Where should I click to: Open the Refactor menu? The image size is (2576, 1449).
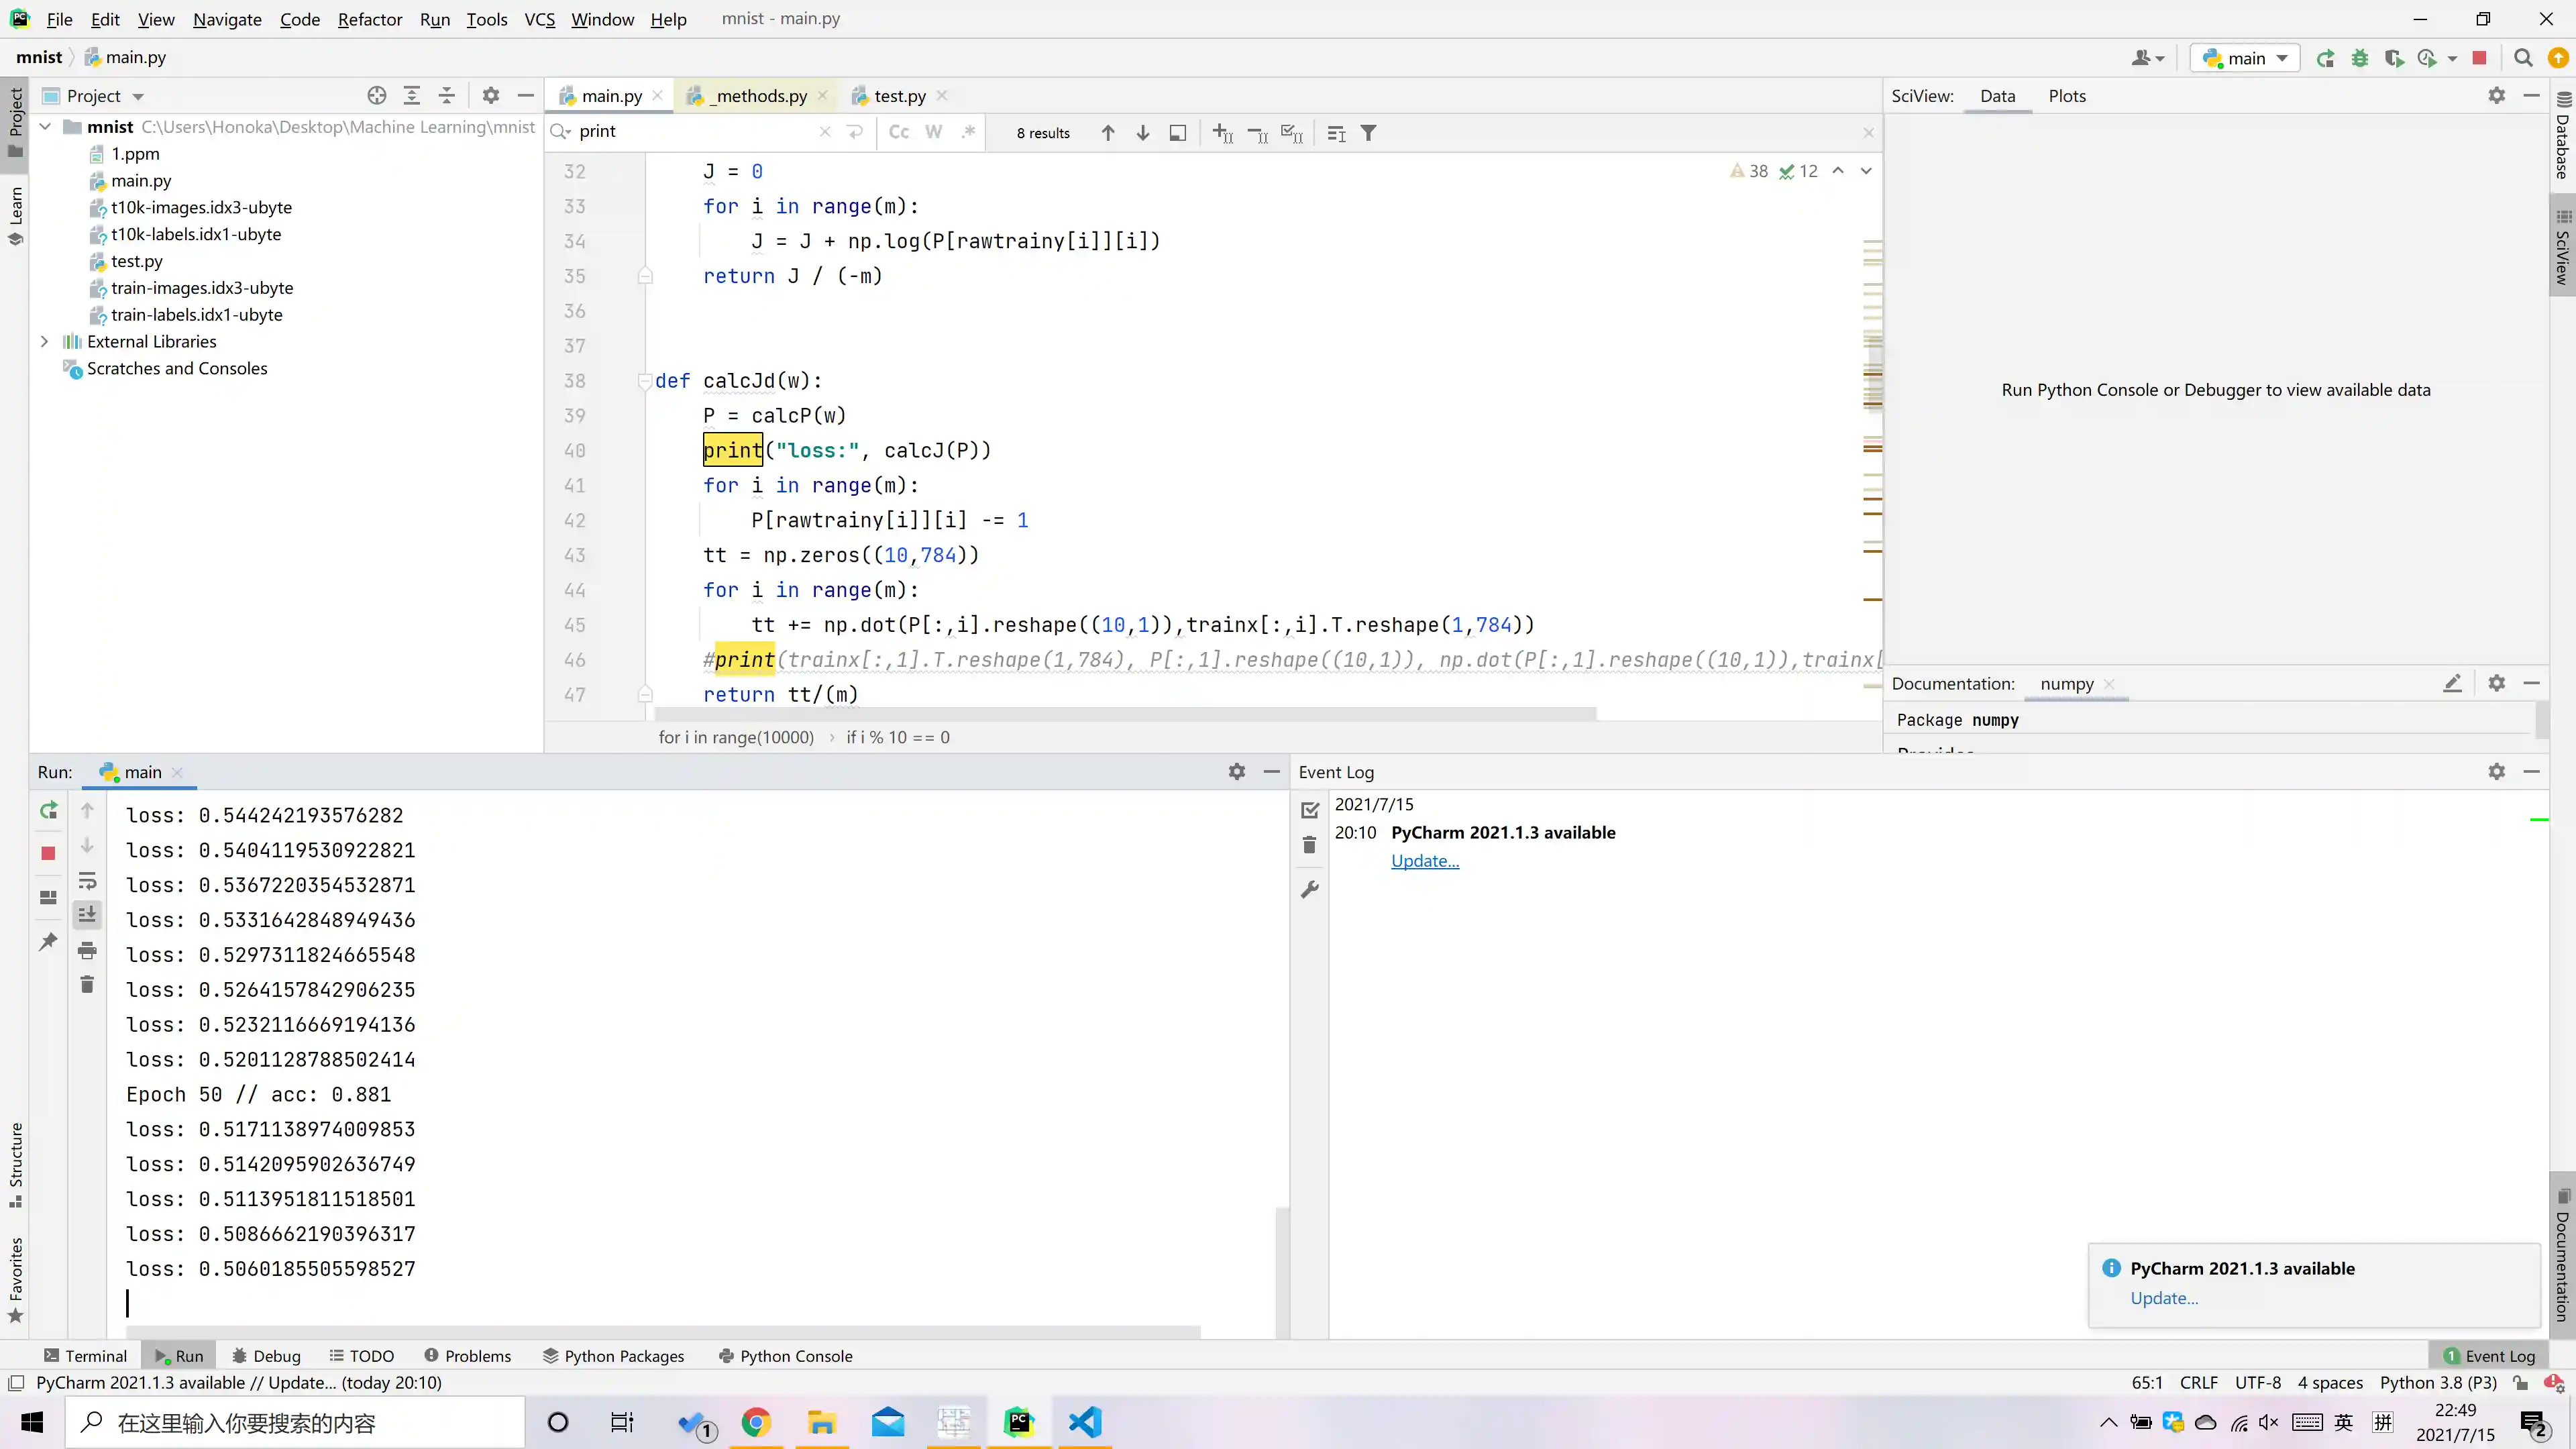pos(370,19)
